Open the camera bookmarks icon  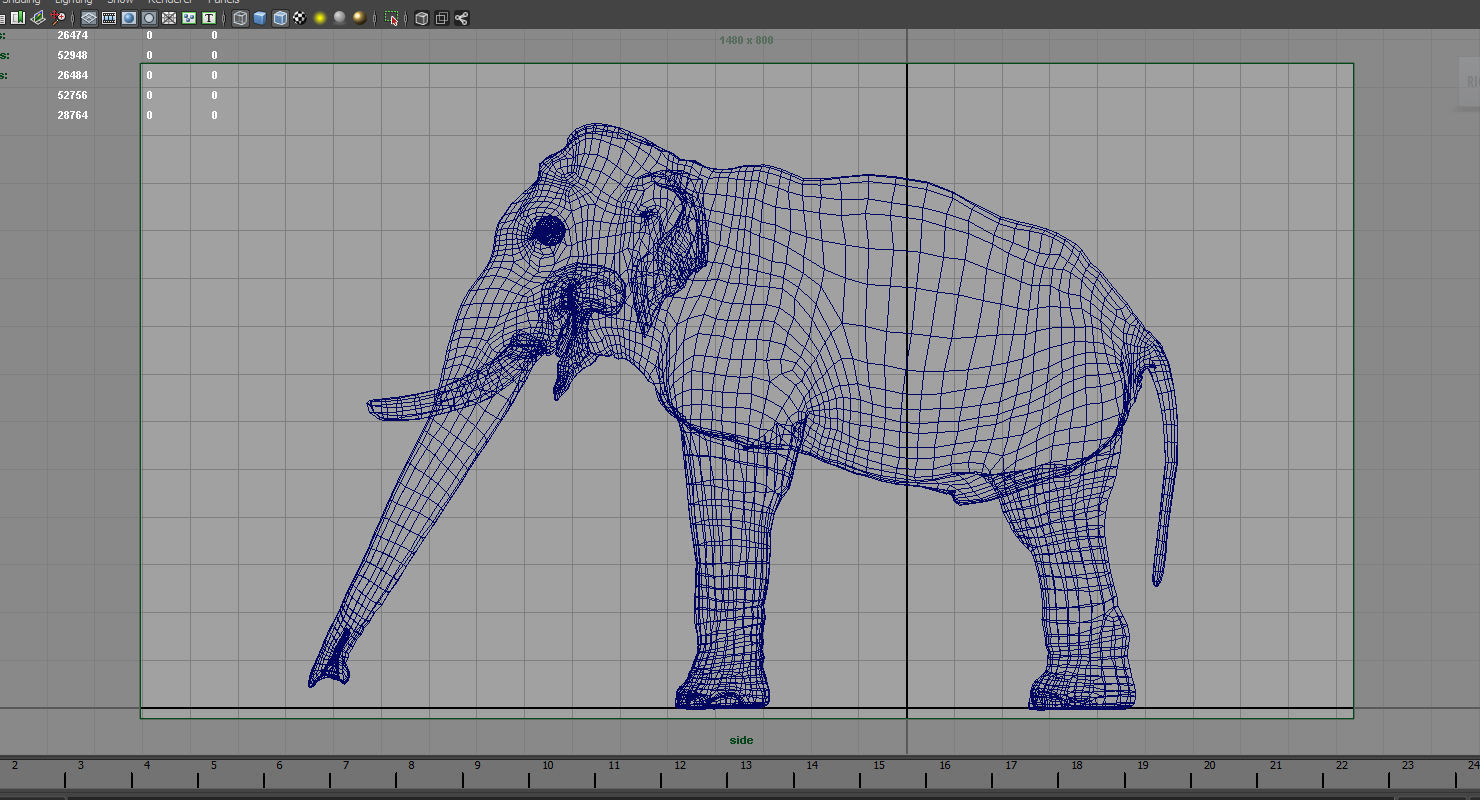coord(17,18)
